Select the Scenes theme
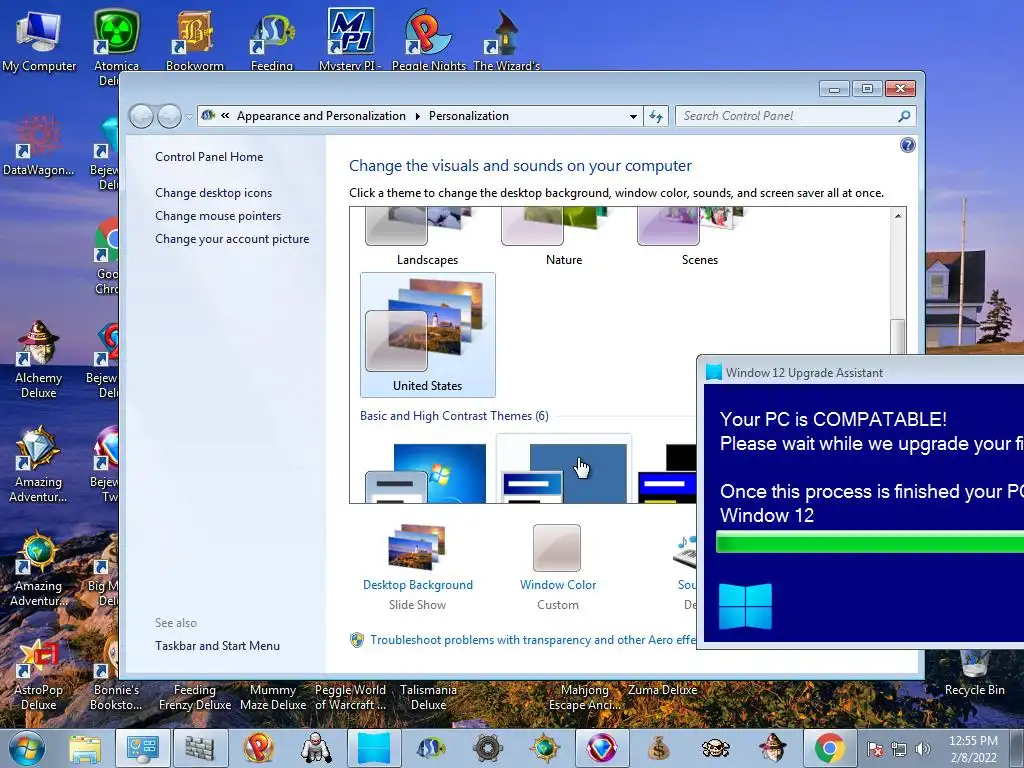The width and height of the screenshot is (1024, 768). click(699, 236)
